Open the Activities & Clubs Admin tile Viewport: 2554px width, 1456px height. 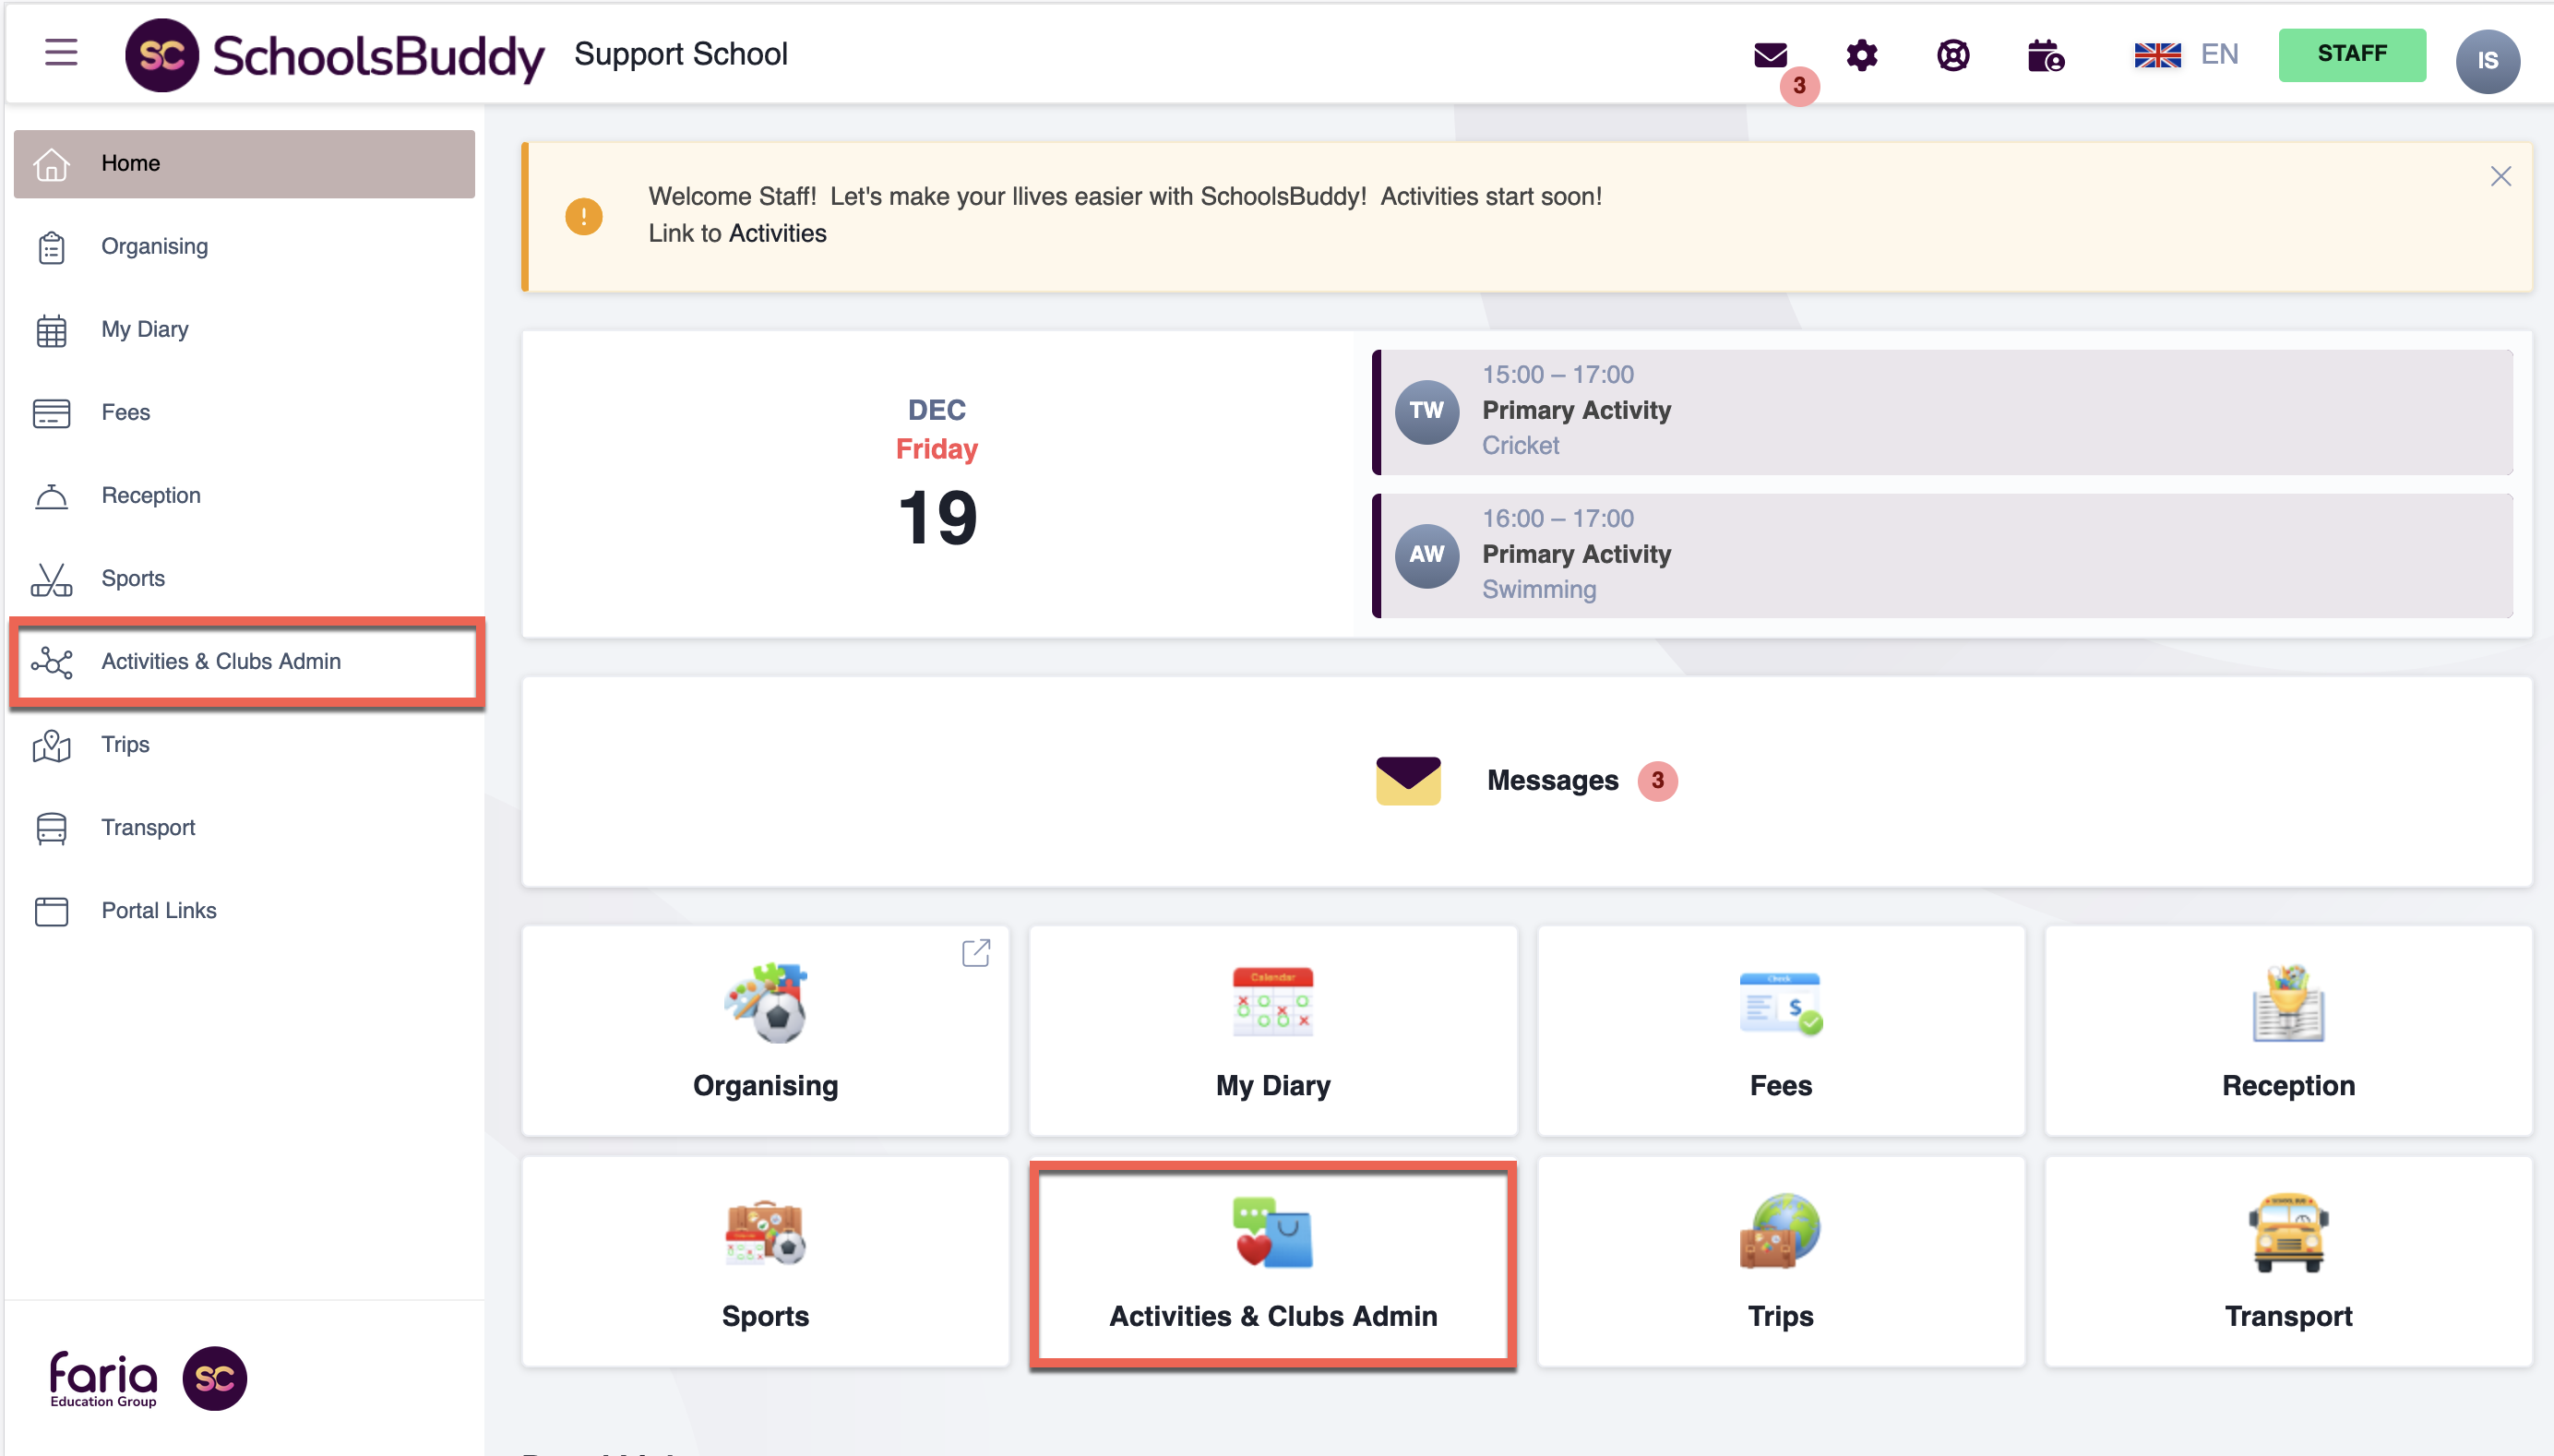pyautogui.click(x=1272, y=1264)
